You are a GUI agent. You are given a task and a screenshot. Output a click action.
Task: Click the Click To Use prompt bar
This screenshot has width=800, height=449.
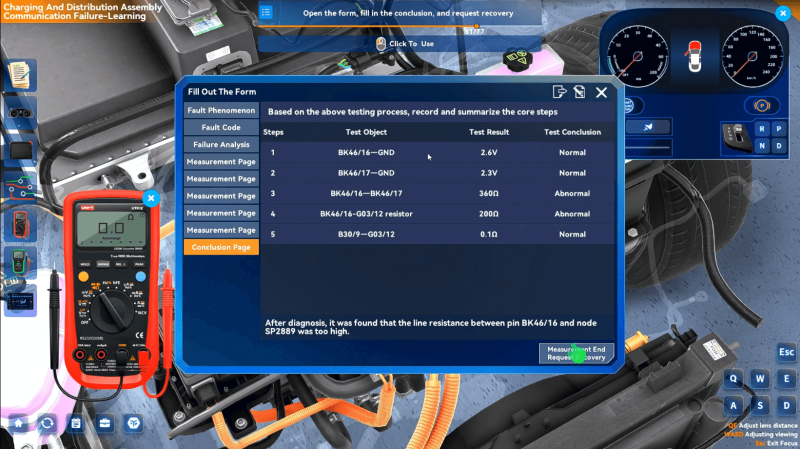[399, 44]
